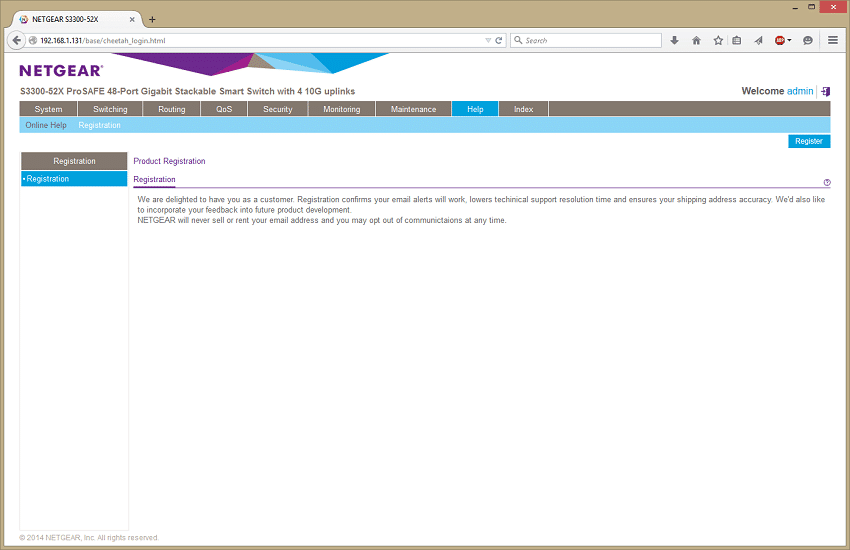
Task: Switch to Online Help submenu
Action: (46, 125)
